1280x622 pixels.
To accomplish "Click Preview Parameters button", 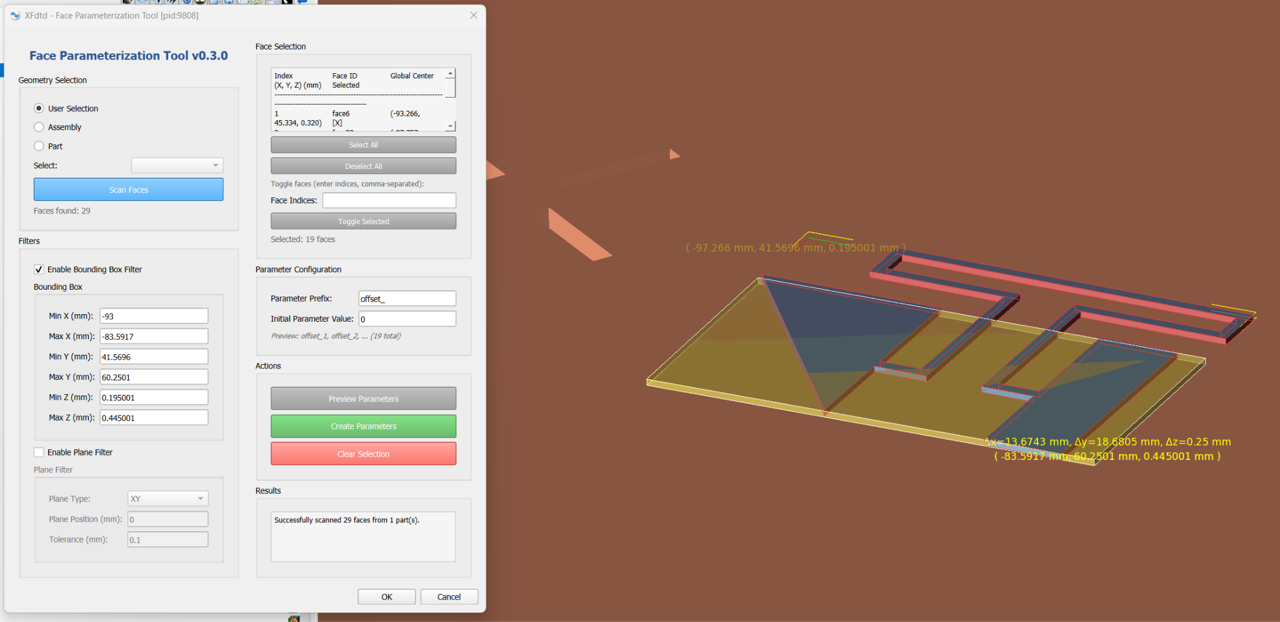I will 363,399.
